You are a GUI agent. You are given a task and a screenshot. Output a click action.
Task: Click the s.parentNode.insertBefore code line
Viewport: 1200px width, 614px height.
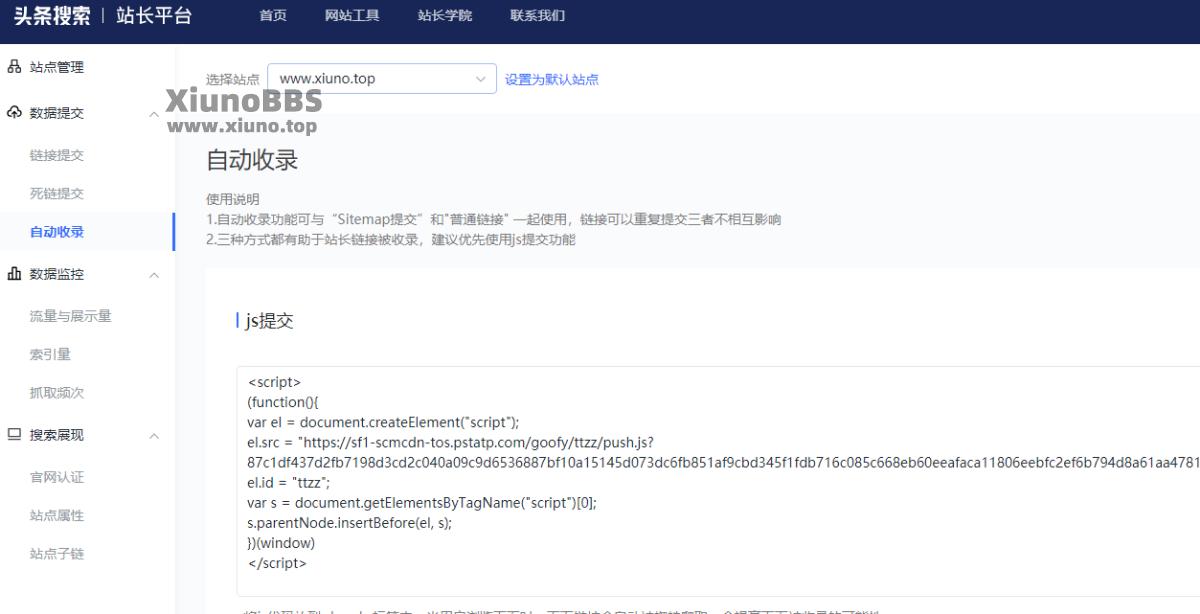349,523
